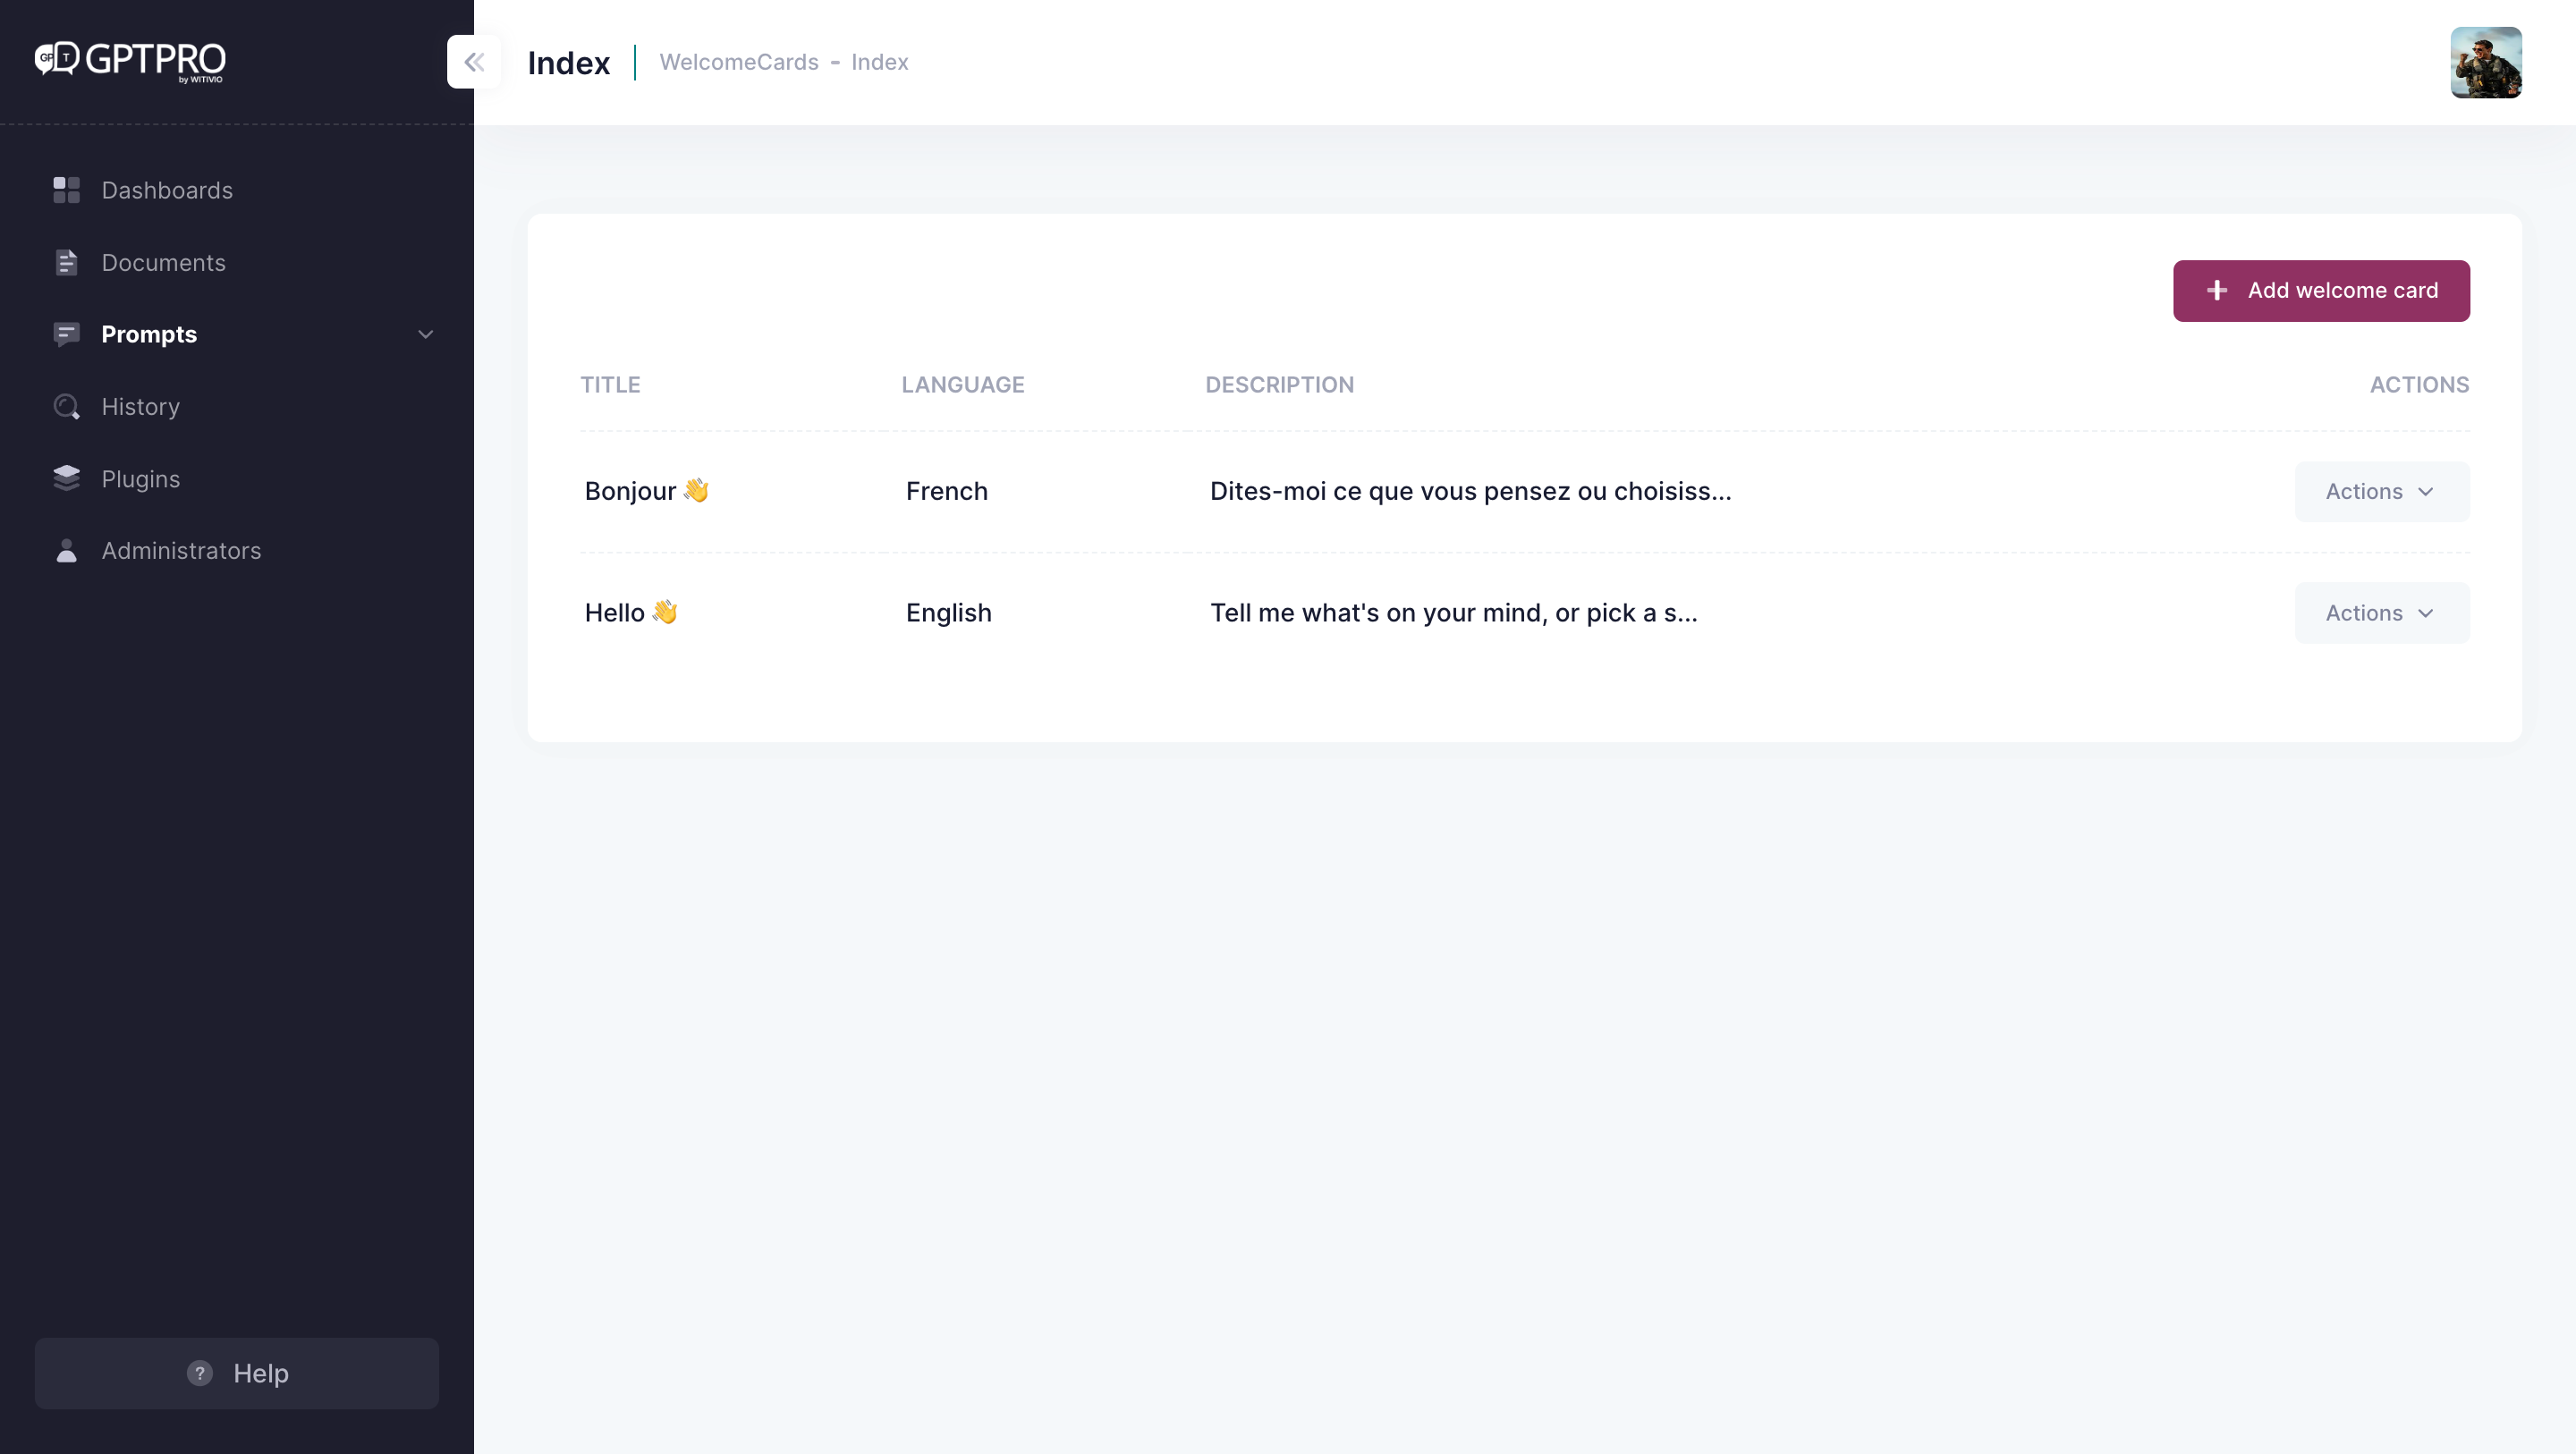Navigate to WelcomeCards in the breadcrumb
2576x1454 pixels.
739,62
